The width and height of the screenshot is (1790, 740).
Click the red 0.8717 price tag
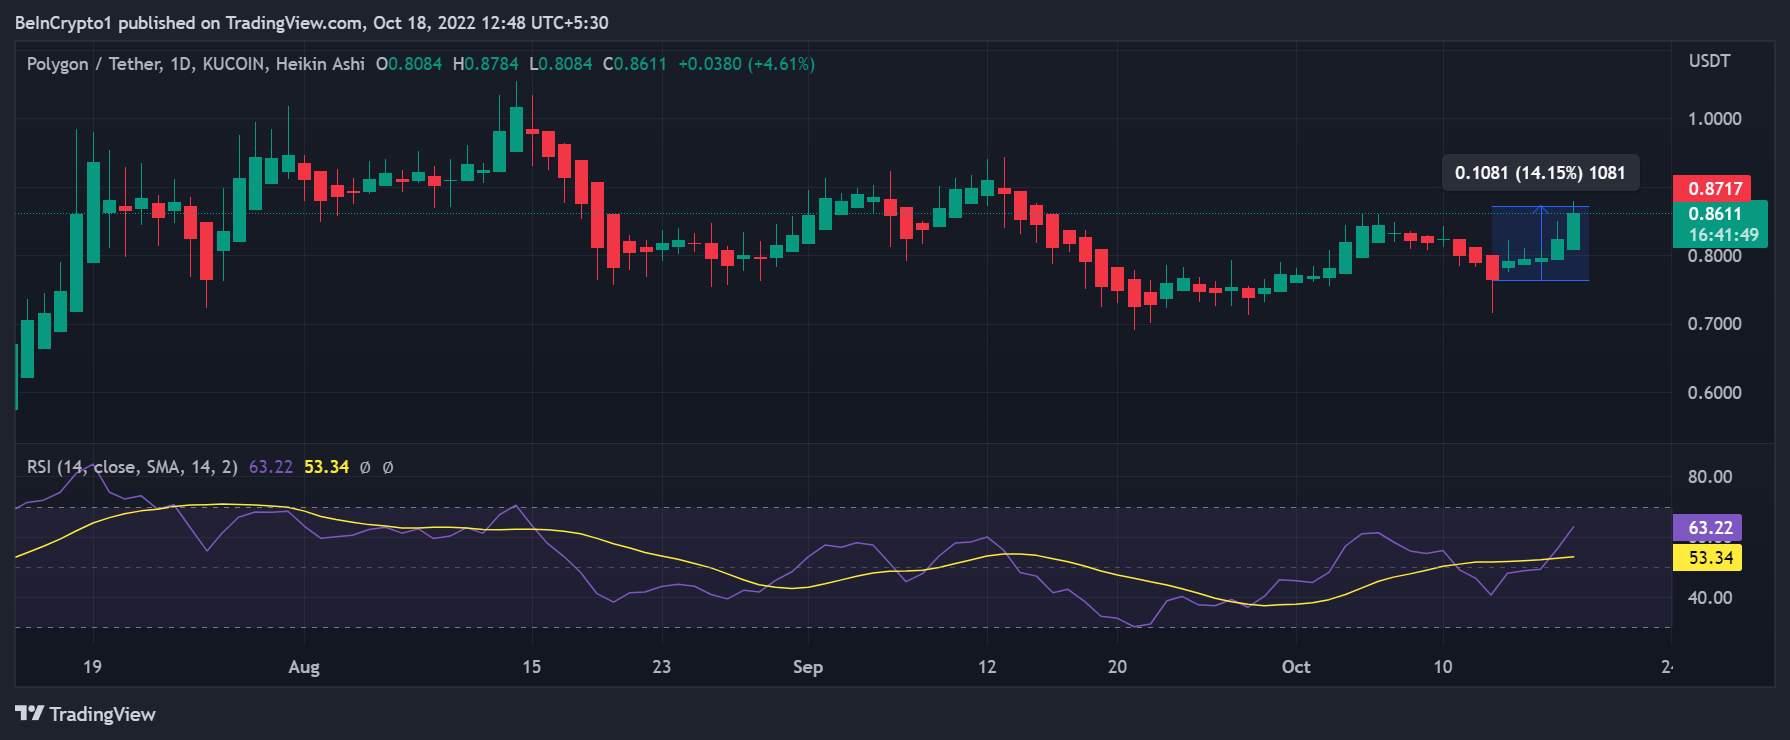pyautogui.click(x=1714, y=188)
